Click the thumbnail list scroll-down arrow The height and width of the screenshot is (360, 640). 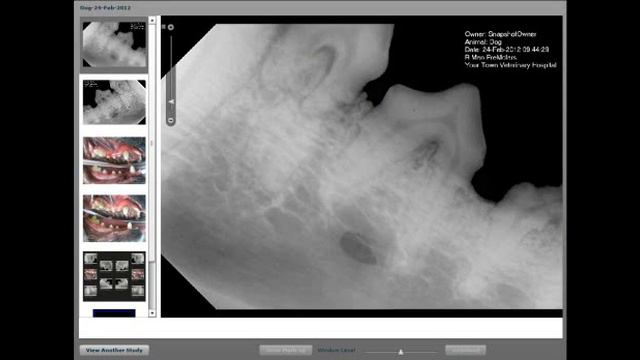(152, 313)
